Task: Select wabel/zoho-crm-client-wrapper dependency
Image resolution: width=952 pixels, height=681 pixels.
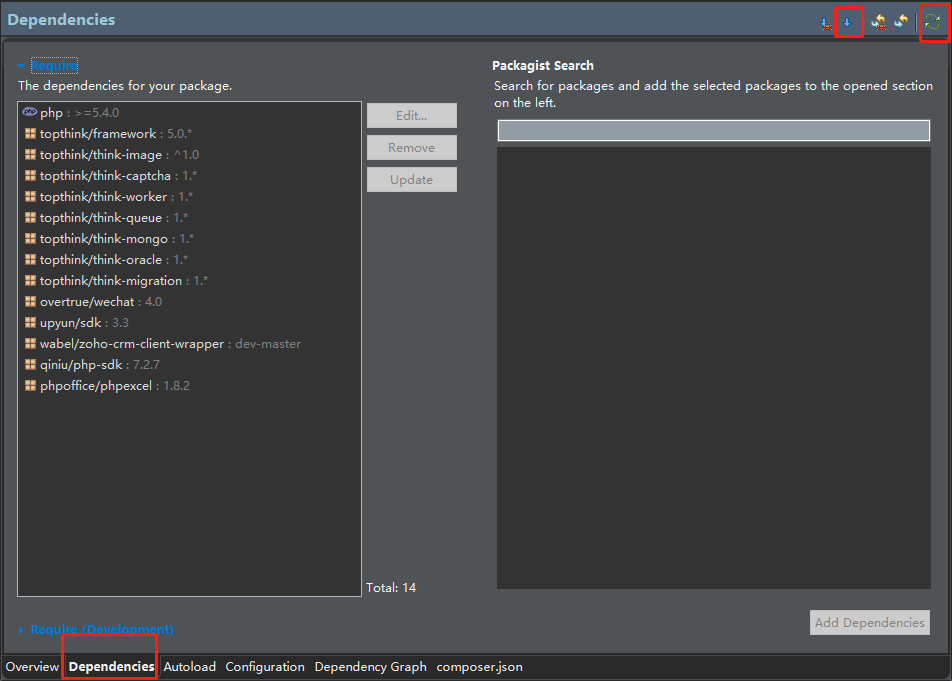Action: (131, 344)
